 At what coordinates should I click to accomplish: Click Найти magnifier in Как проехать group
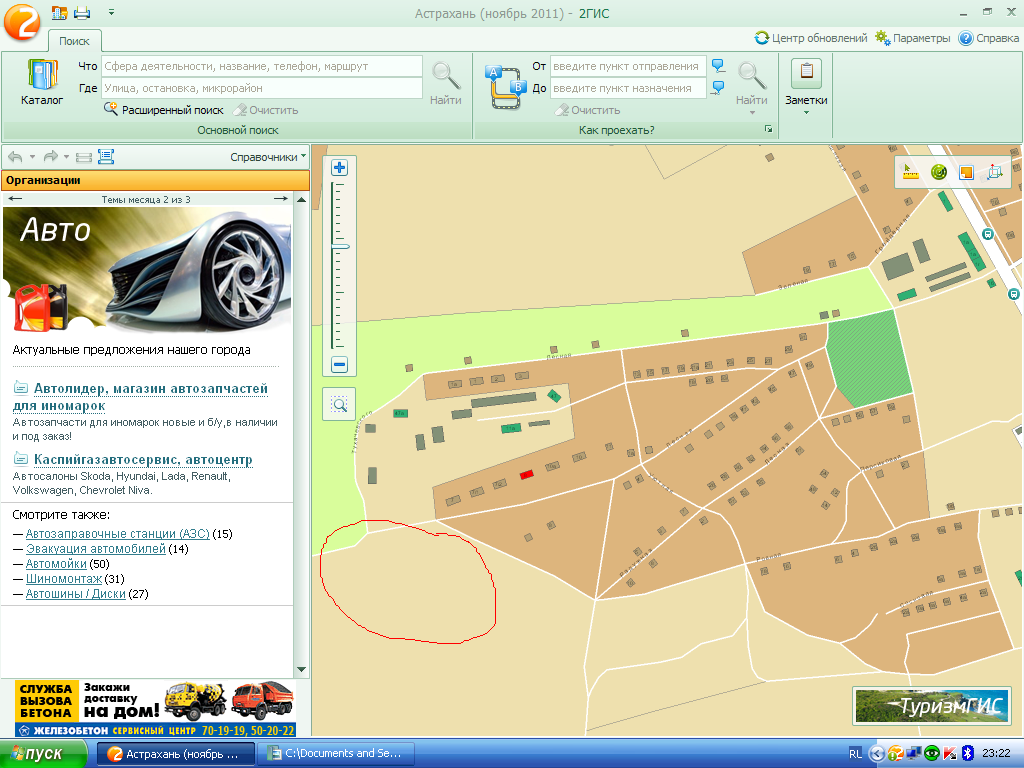[x=752, y=83]
